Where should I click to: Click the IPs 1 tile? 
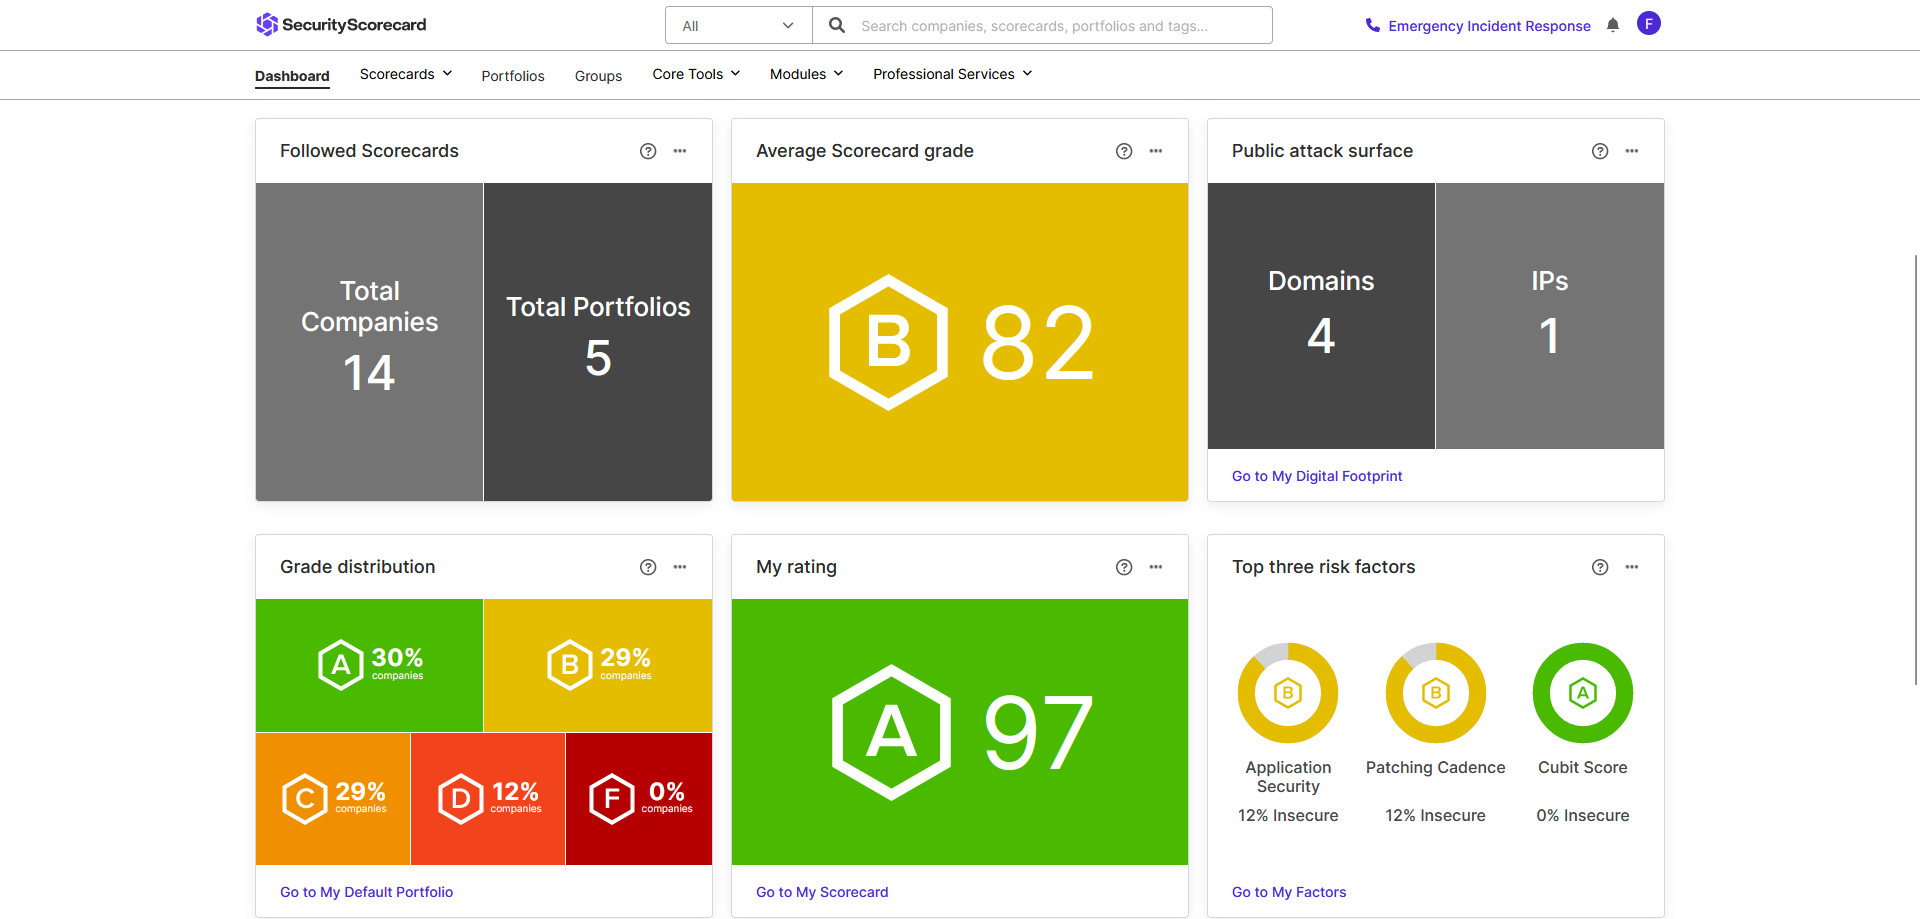[1550, 316]
